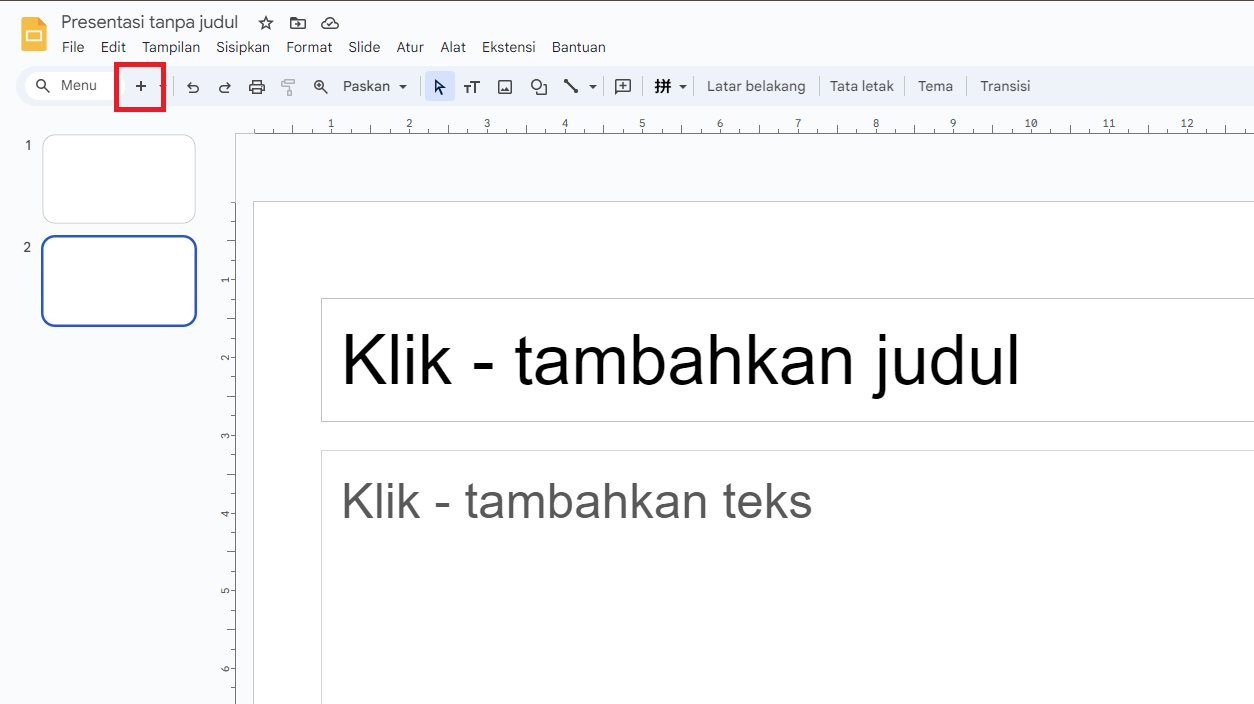Open the Ekstensi menu
1254x704 pixels.
(x=508, y=47)
